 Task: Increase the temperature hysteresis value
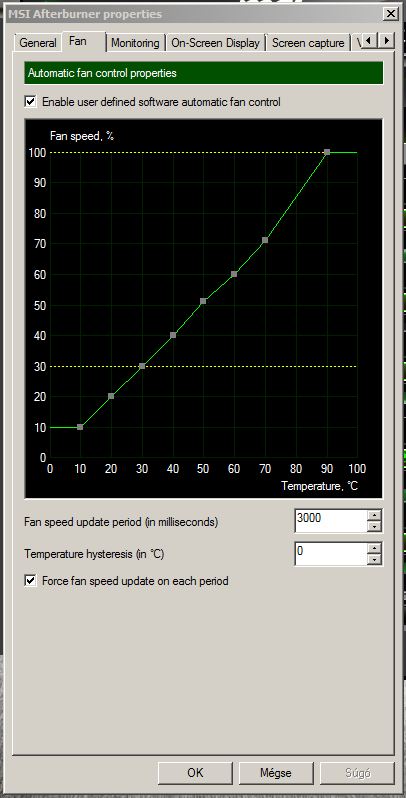375,548
